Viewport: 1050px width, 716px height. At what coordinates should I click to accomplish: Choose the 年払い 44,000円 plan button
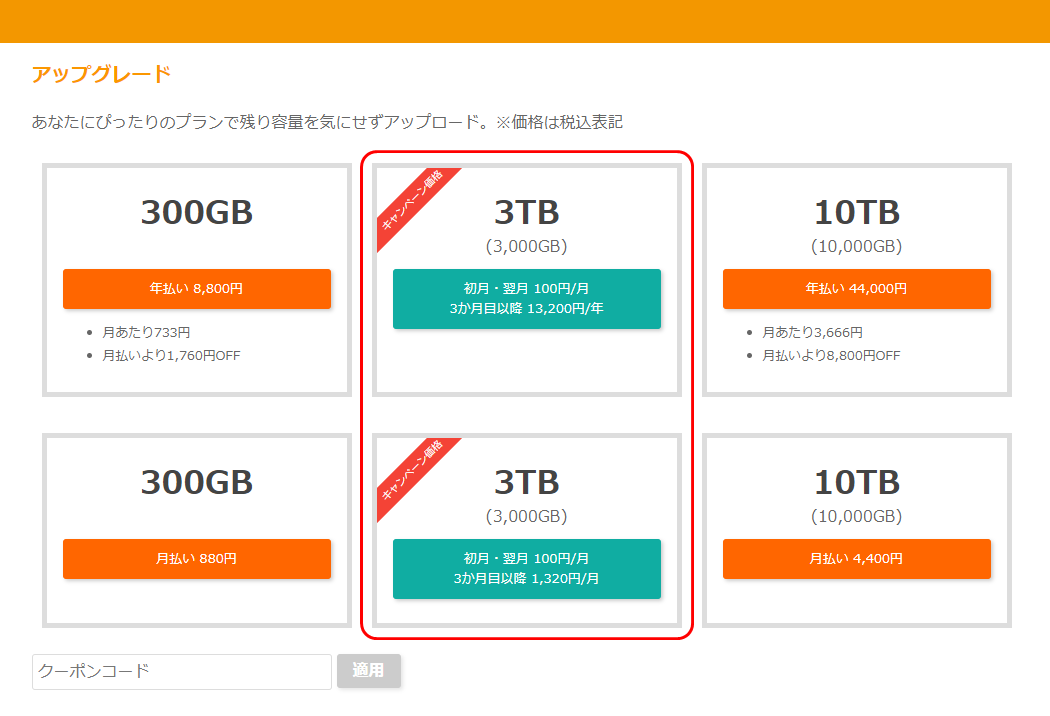pos(856,288)
